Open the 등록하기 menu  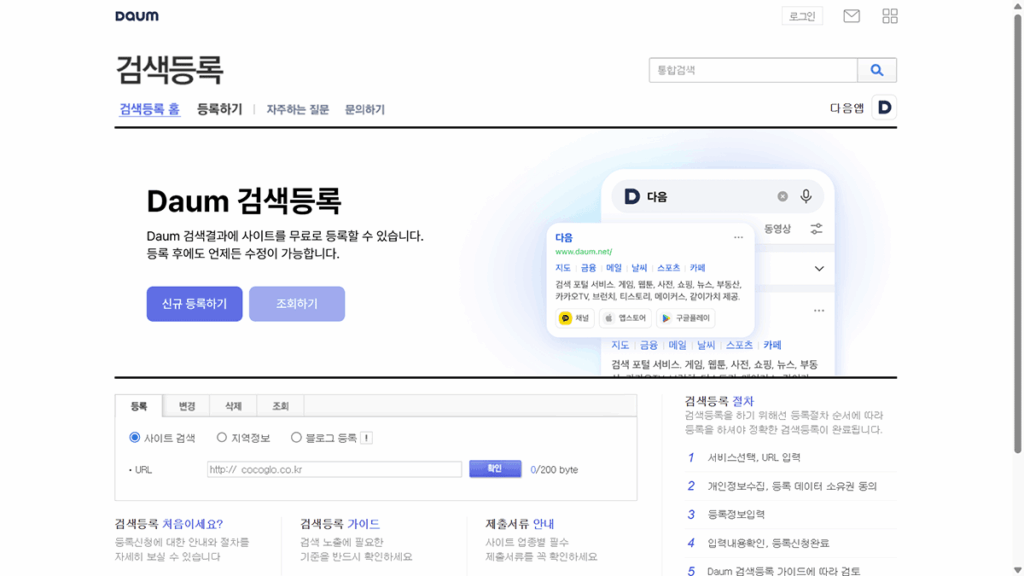tap(219, 109)
